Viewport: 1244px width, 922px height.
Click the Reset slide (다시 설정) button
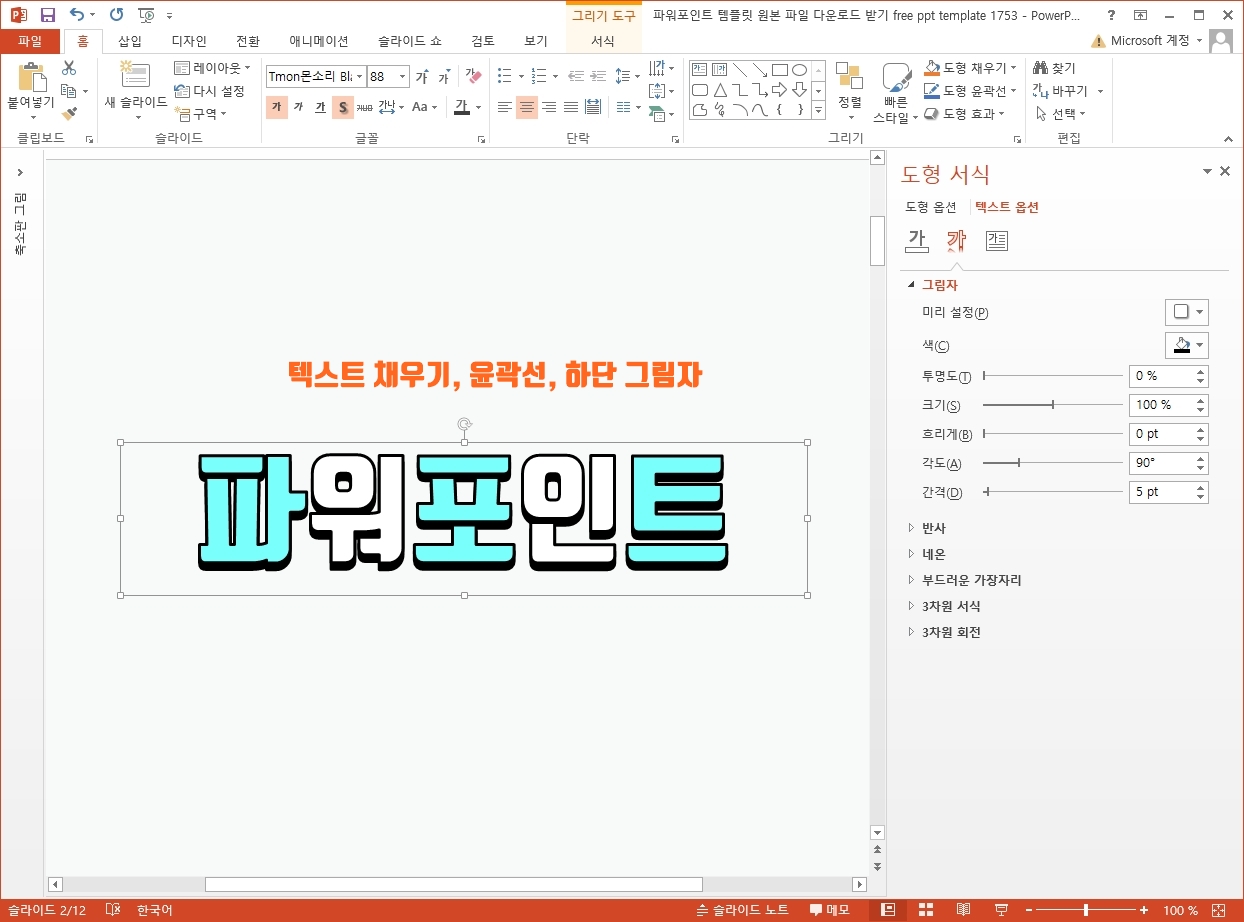(x=209, y=91)
